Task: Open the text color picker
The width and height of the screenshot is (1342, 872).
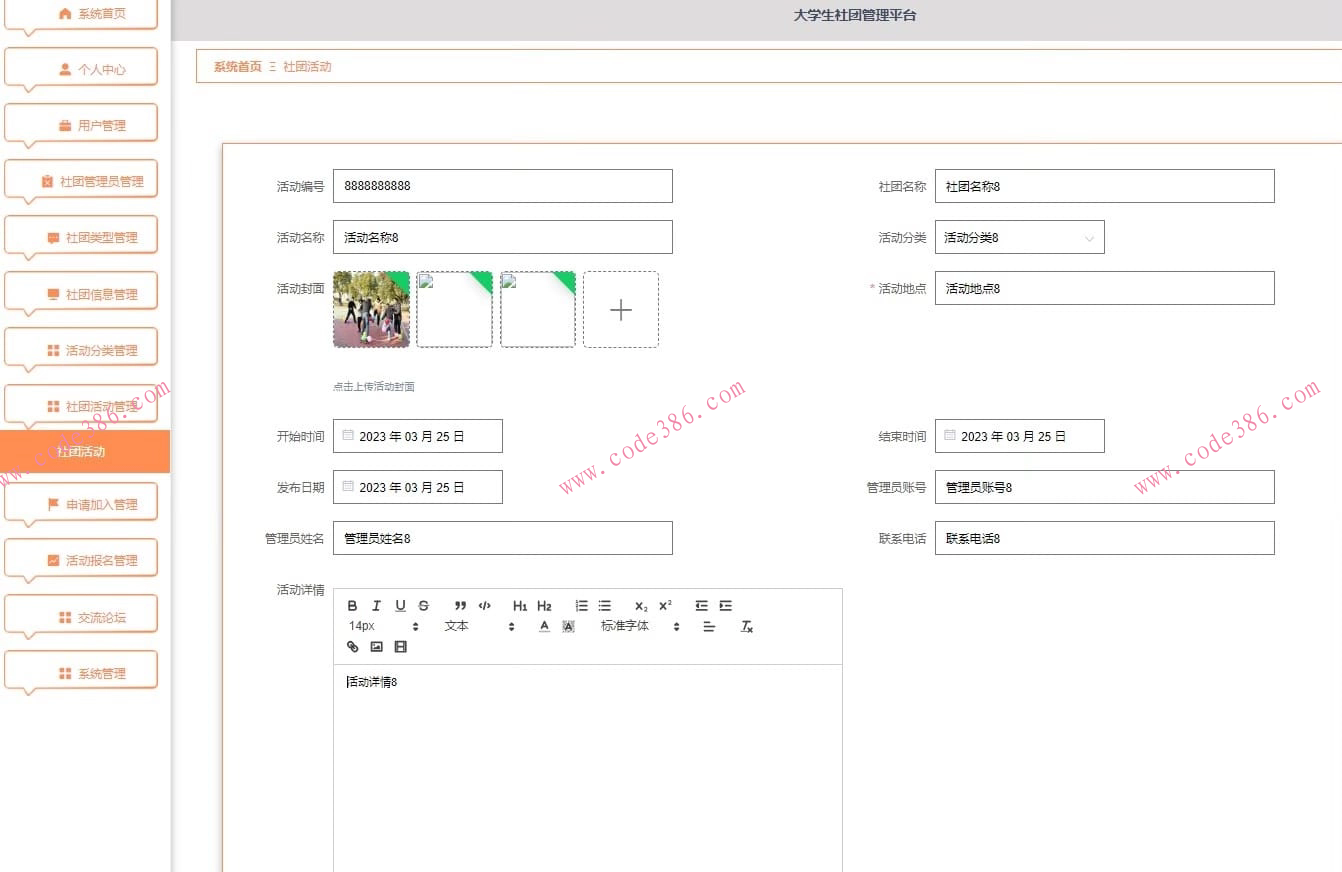Action: tap(544, 627)
